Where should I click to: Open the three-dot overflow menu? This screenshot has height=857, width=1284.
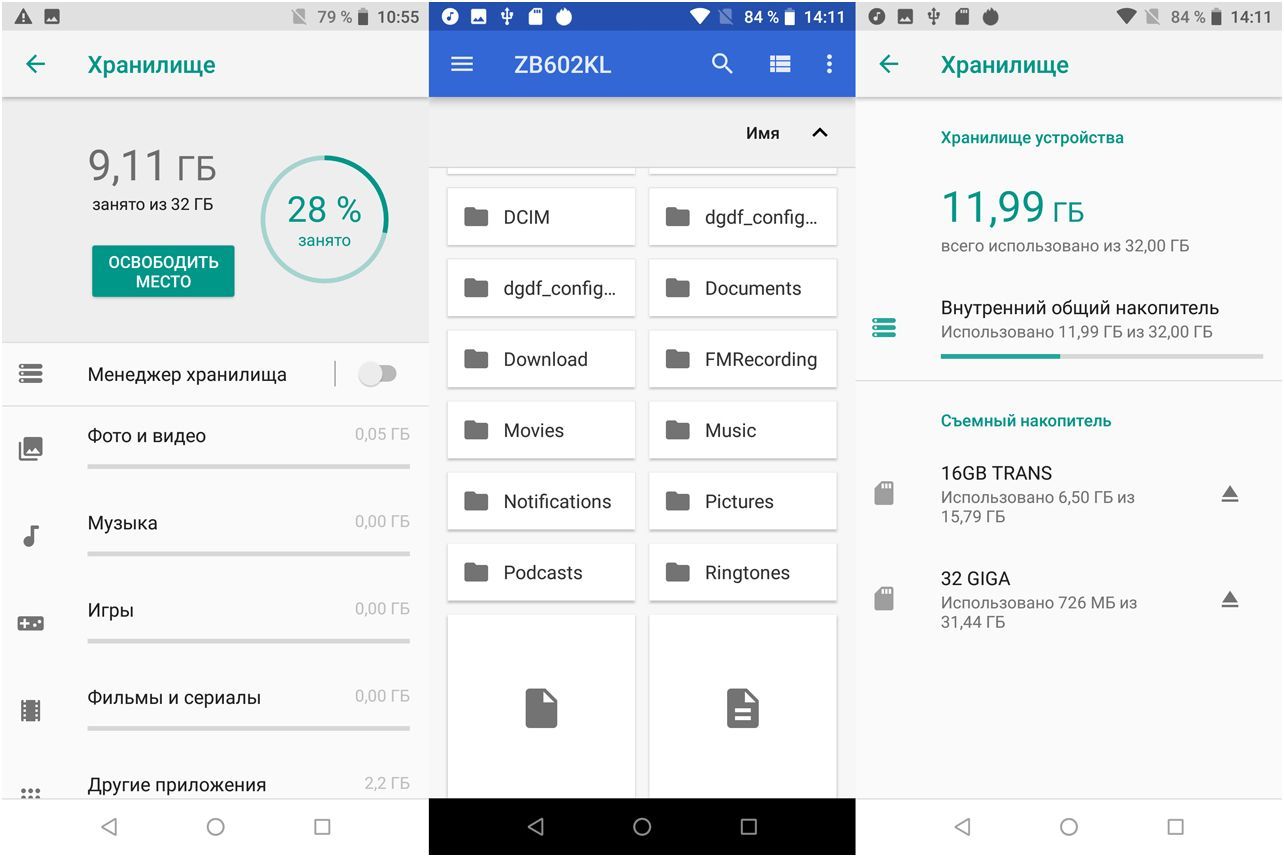click(829, 65)
